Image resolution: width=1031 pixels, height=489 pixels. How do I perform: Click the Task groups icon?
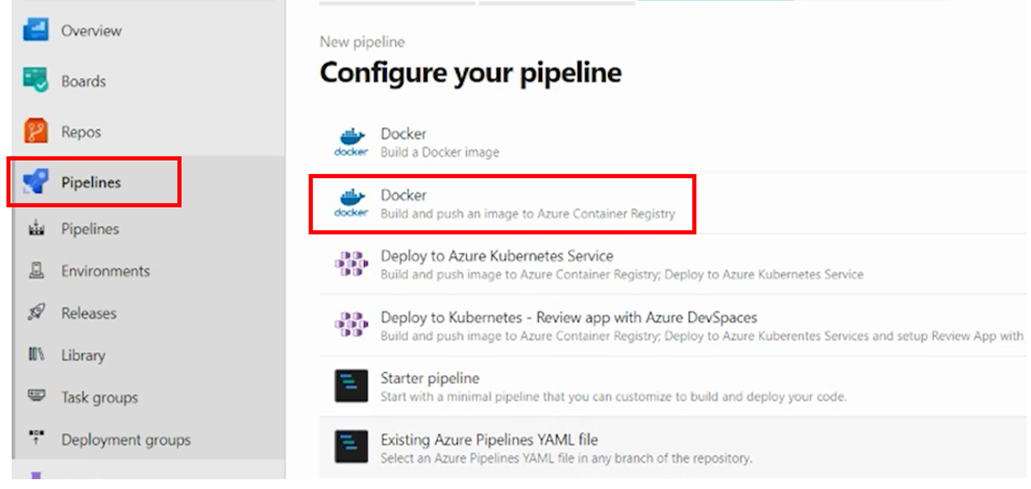36,396
